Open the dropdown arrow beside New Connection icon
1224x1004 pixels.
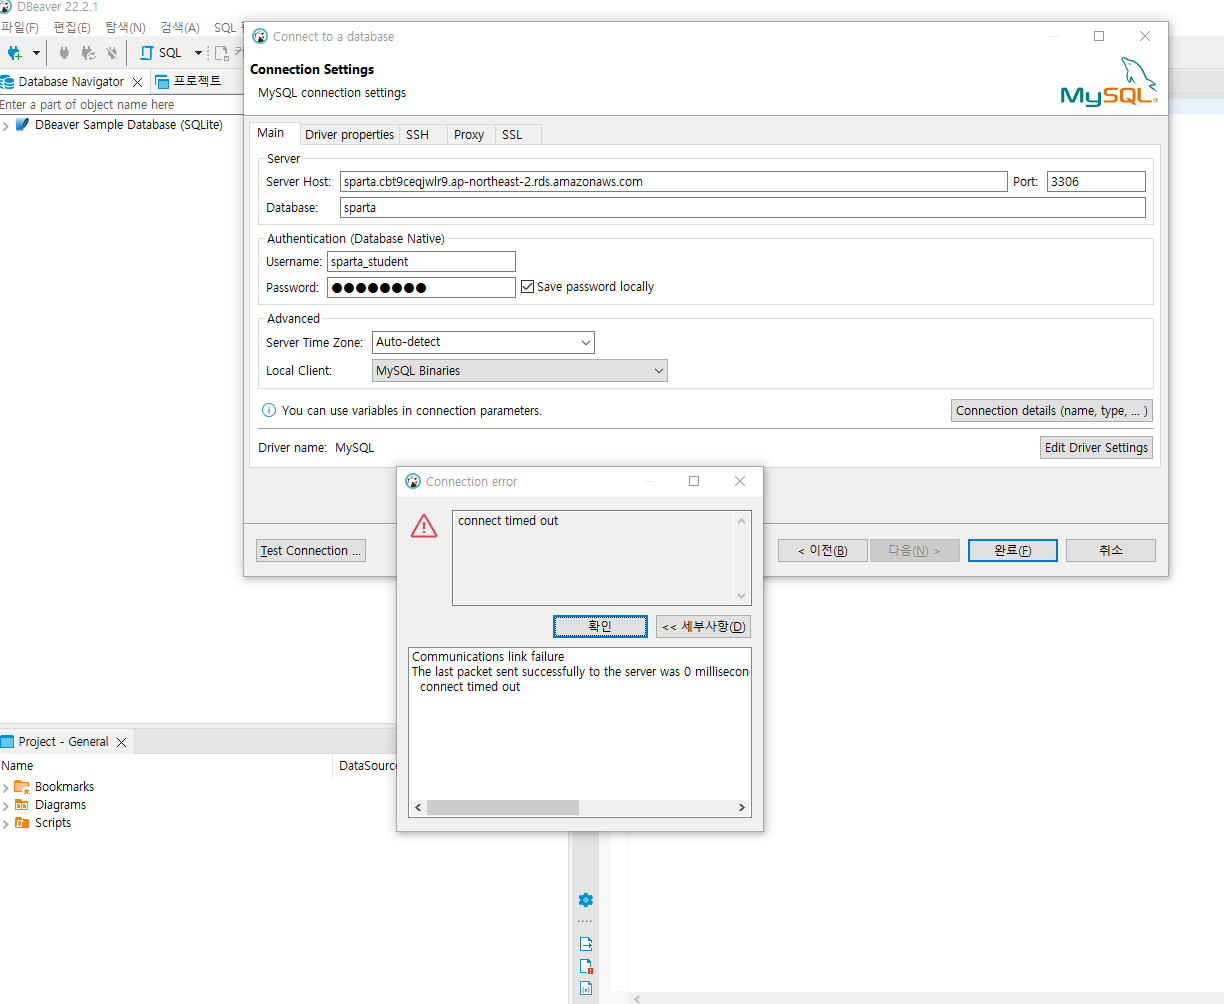37,53
